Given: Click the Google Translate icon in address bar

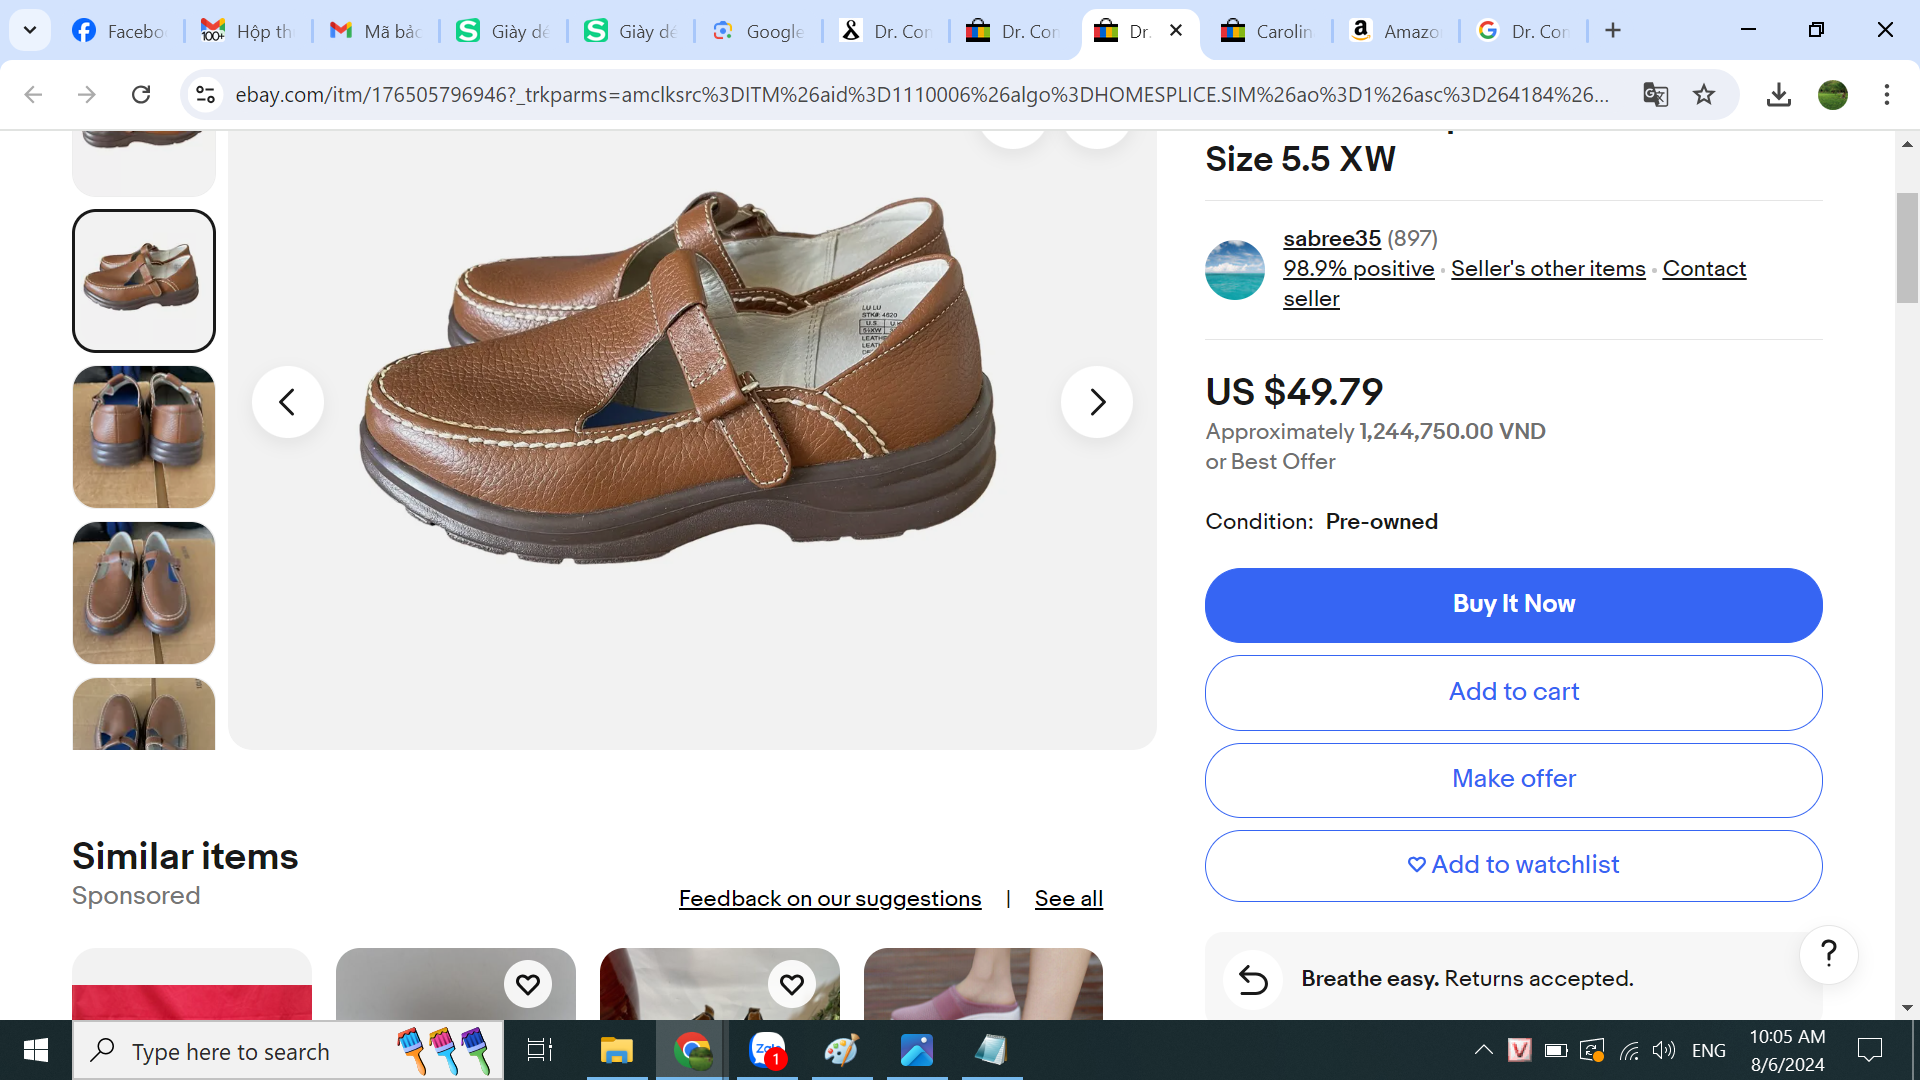Looking at the screenshot, I should pyautogui.click(x=1655, y=95).
